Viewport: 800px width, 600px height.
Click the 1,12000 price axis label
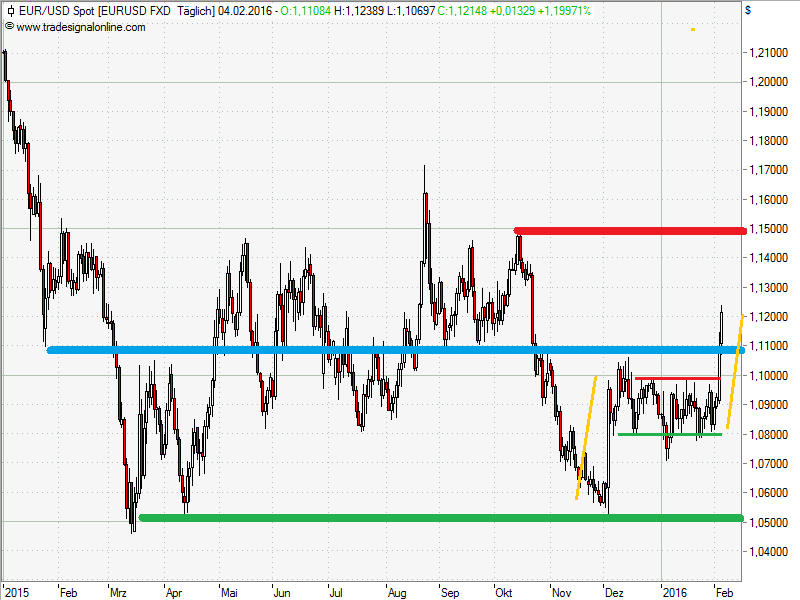[x=768, y=317]
